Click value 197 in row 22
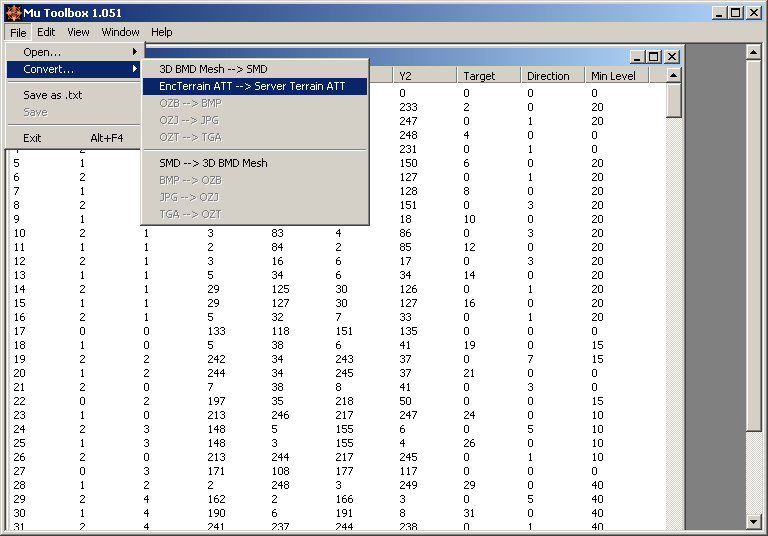 (x=216, y=401)
